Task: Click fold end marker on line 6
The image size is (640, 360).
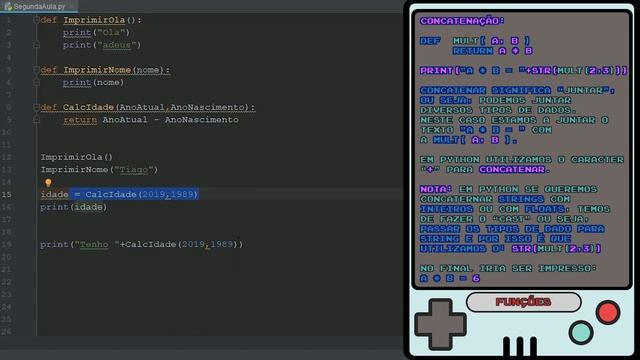Action: 36,82
